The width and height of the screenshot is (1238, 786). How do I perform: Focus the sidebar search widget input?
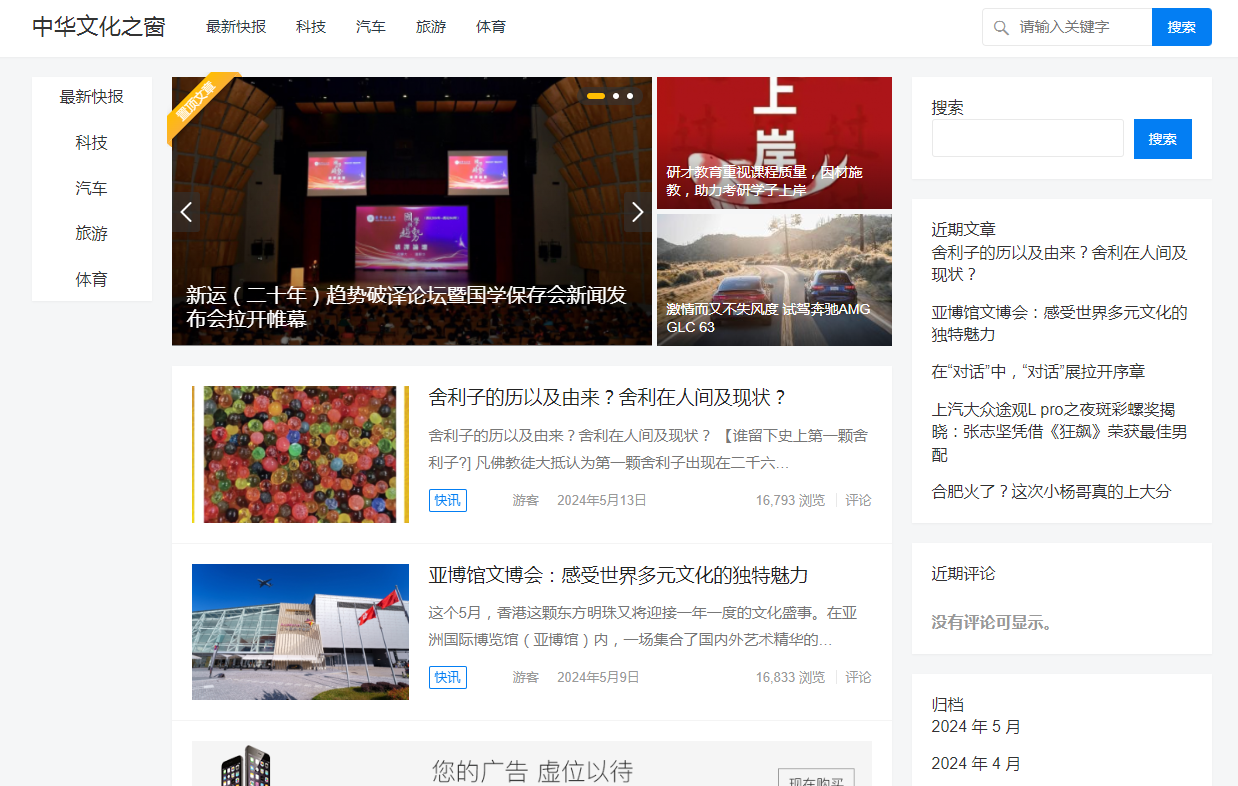[1028, 139]
